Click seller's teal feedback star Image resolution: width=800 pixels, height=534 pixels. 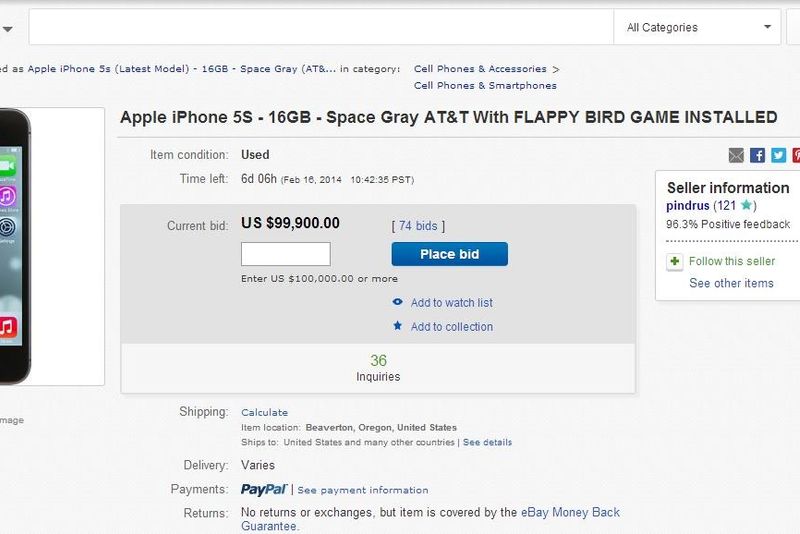coord(745,206)
